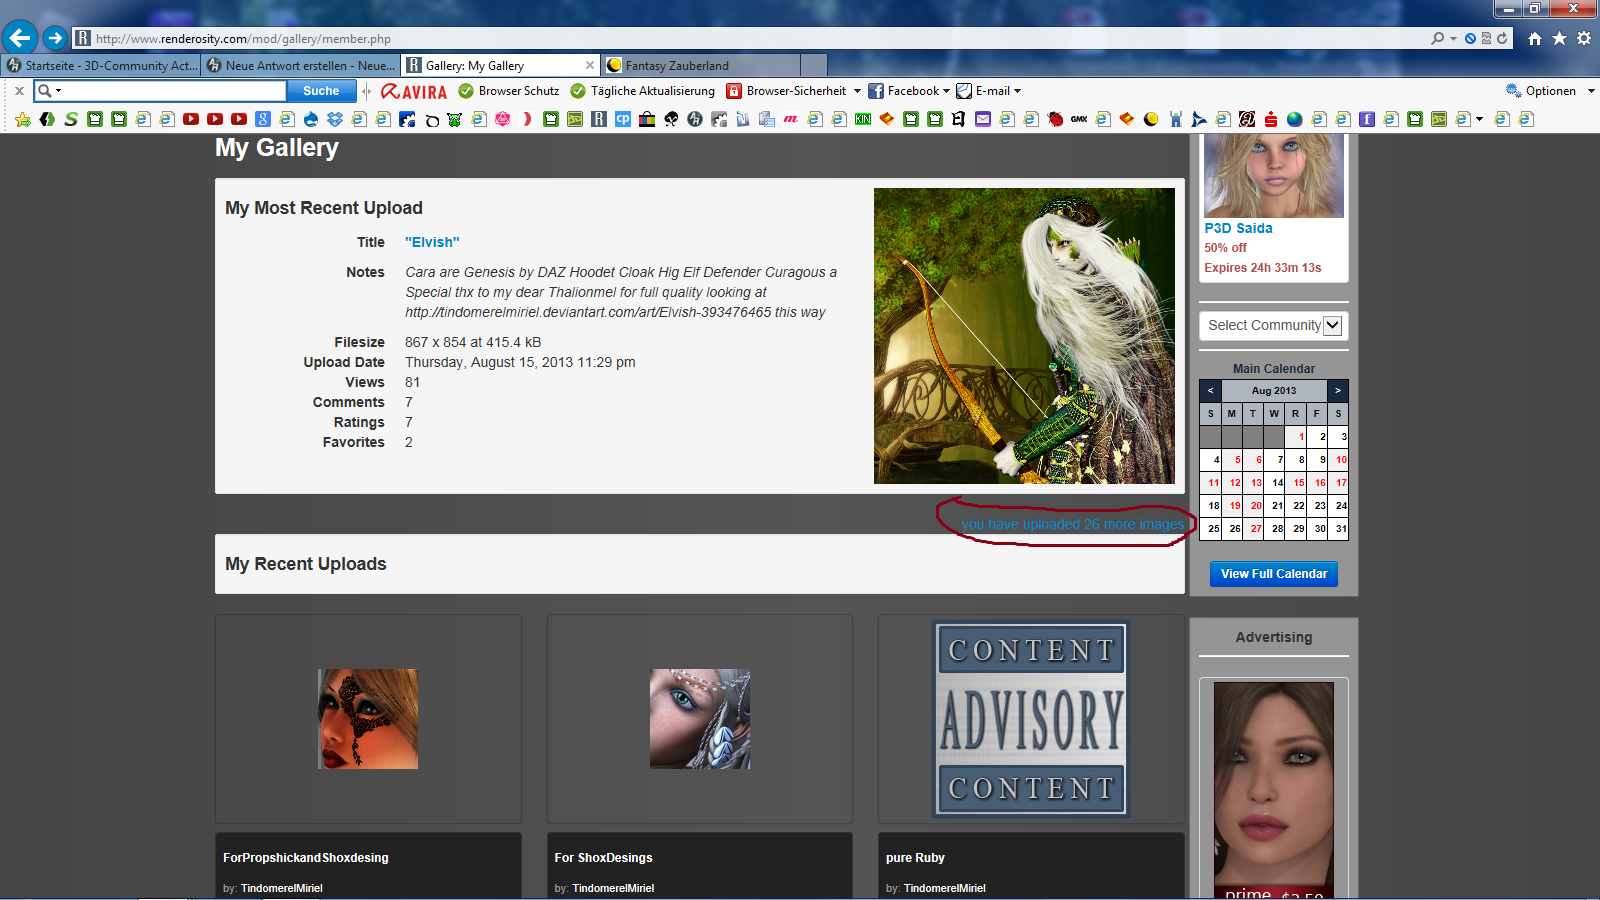This screenshot has height=900, width=1600.
Task: Open the green S bookmark icon
Action: (71, 119)
